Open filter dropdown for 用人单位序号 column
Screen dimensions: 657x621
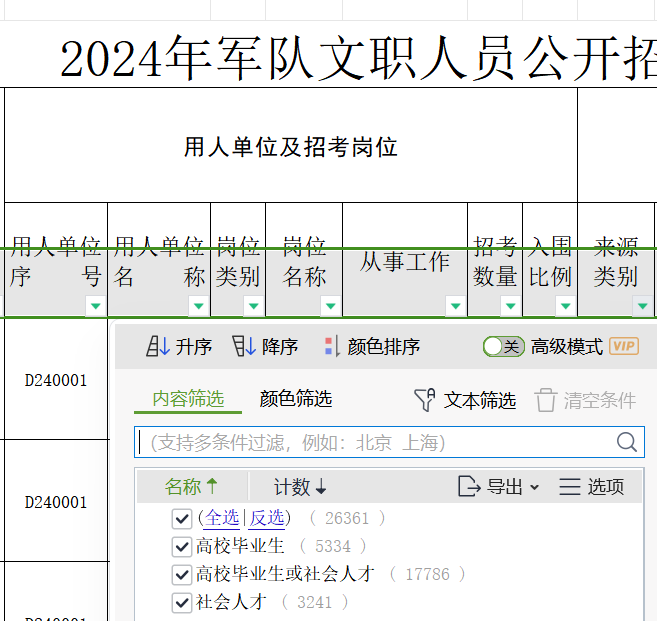pos(95,306)
